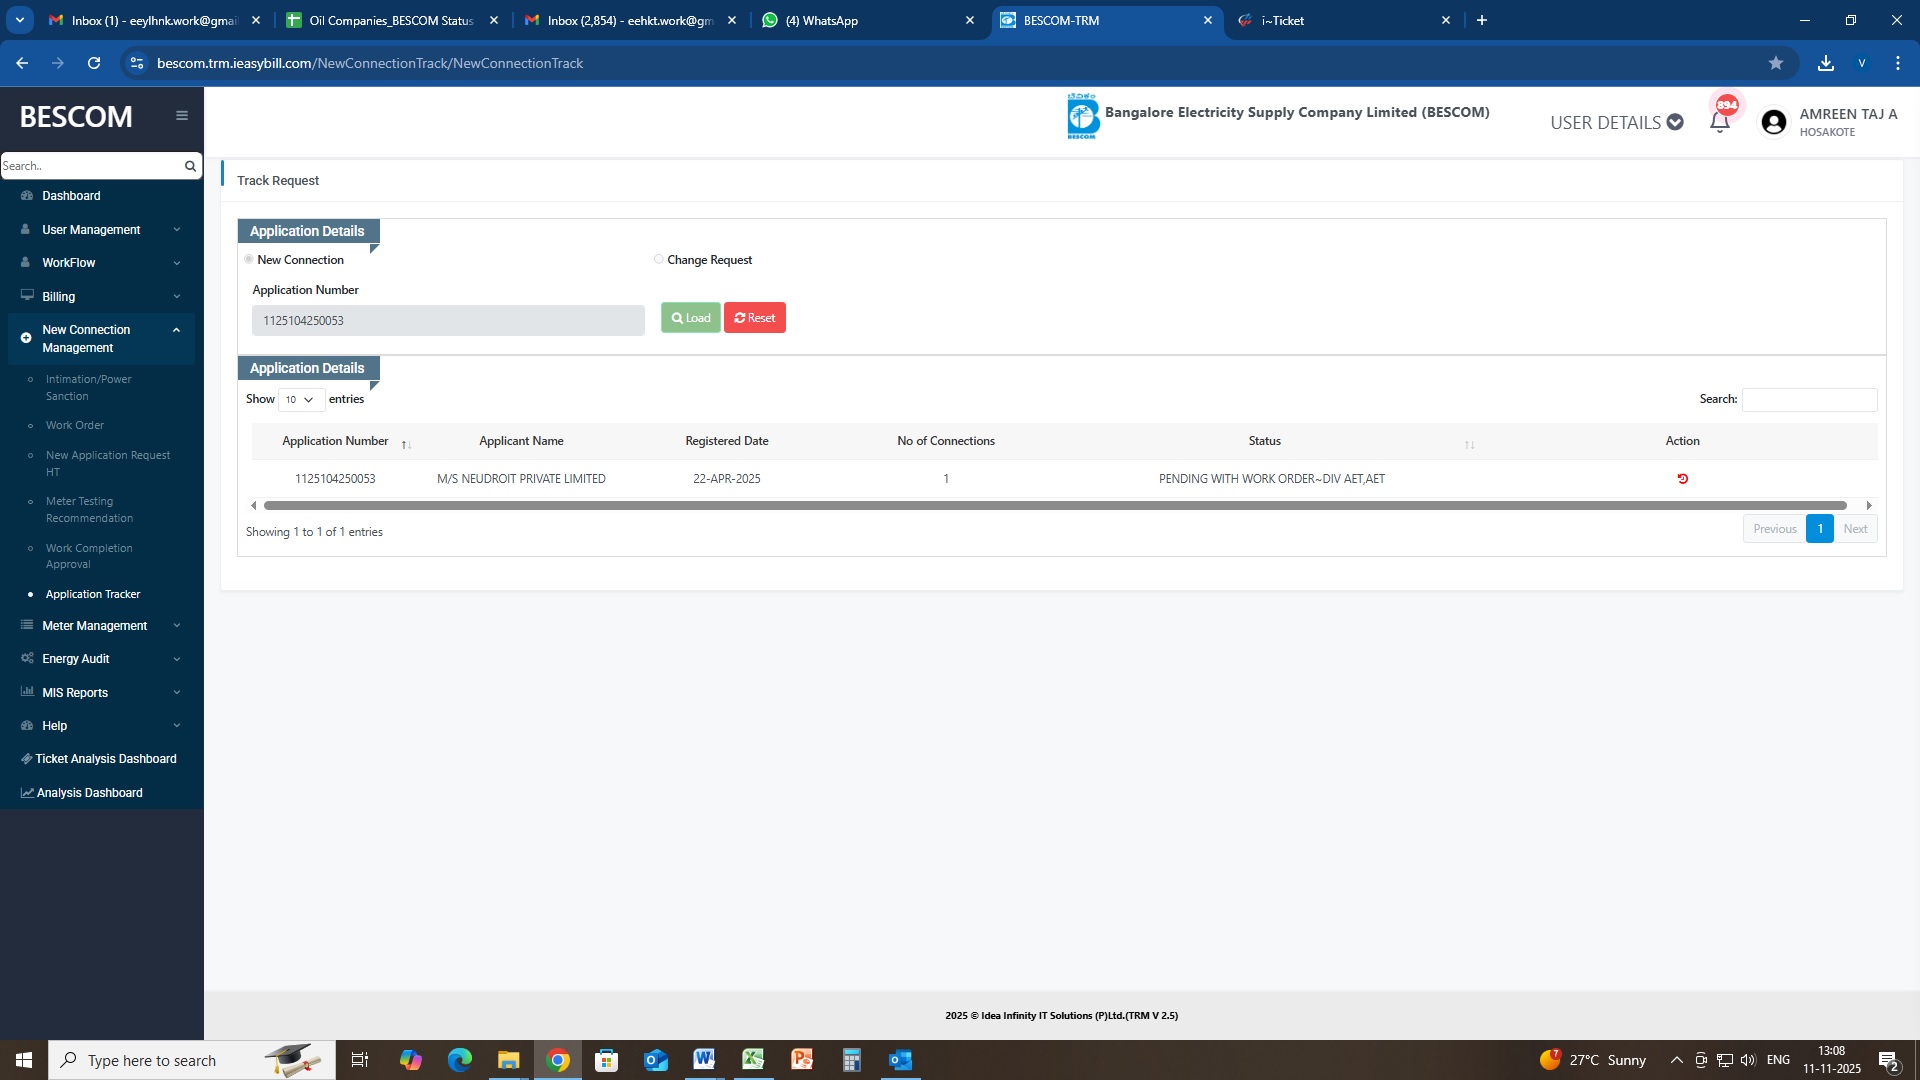Open the Show entries count dropdown
Screen dimensions: 1920x1080
[x=300, y=400]
